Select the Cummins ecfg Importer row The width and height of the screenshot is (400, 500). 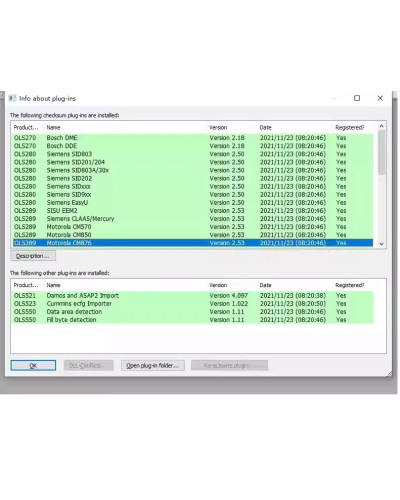[193, 303]
